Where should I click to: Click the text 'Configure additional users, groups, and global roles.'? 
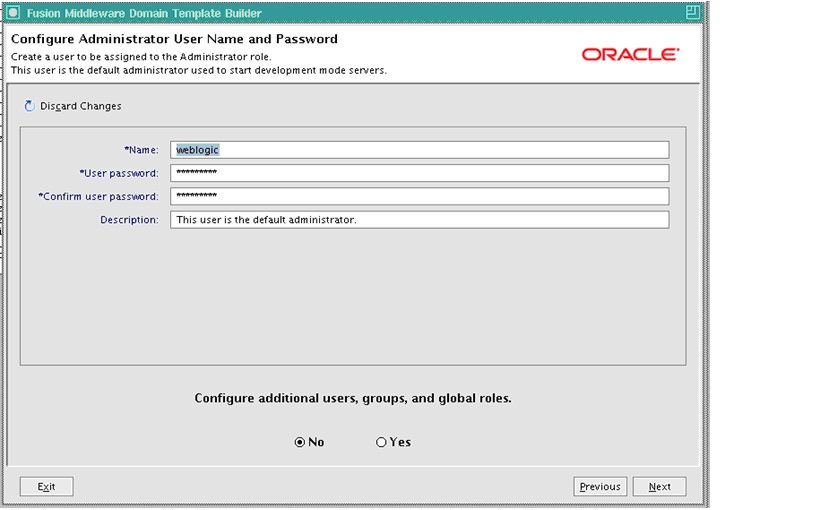pyautogui.click(x=353, y=398)
